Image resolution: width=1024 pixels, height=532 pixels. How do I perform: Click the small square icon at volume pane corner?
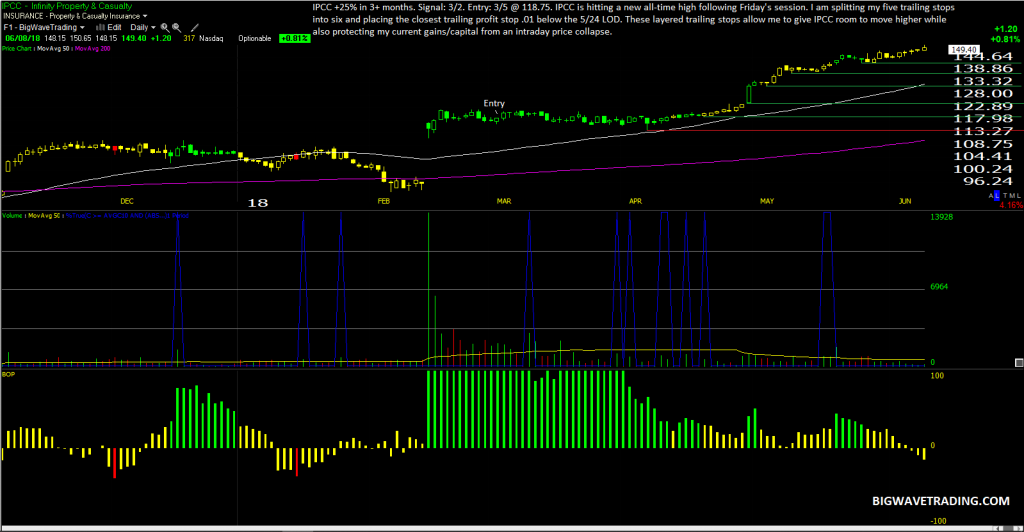(1019, 362)
